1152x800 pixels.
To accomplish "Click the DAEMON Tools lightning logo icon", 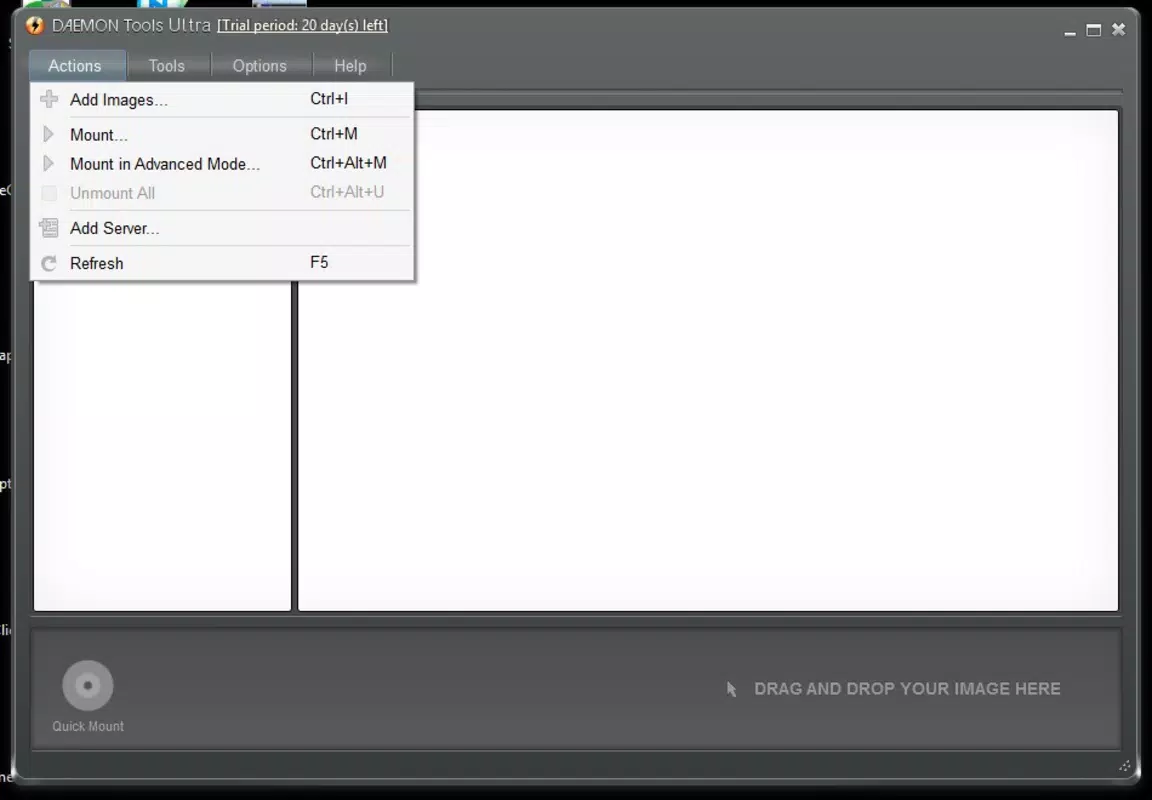I will click(x=35, y=26).
